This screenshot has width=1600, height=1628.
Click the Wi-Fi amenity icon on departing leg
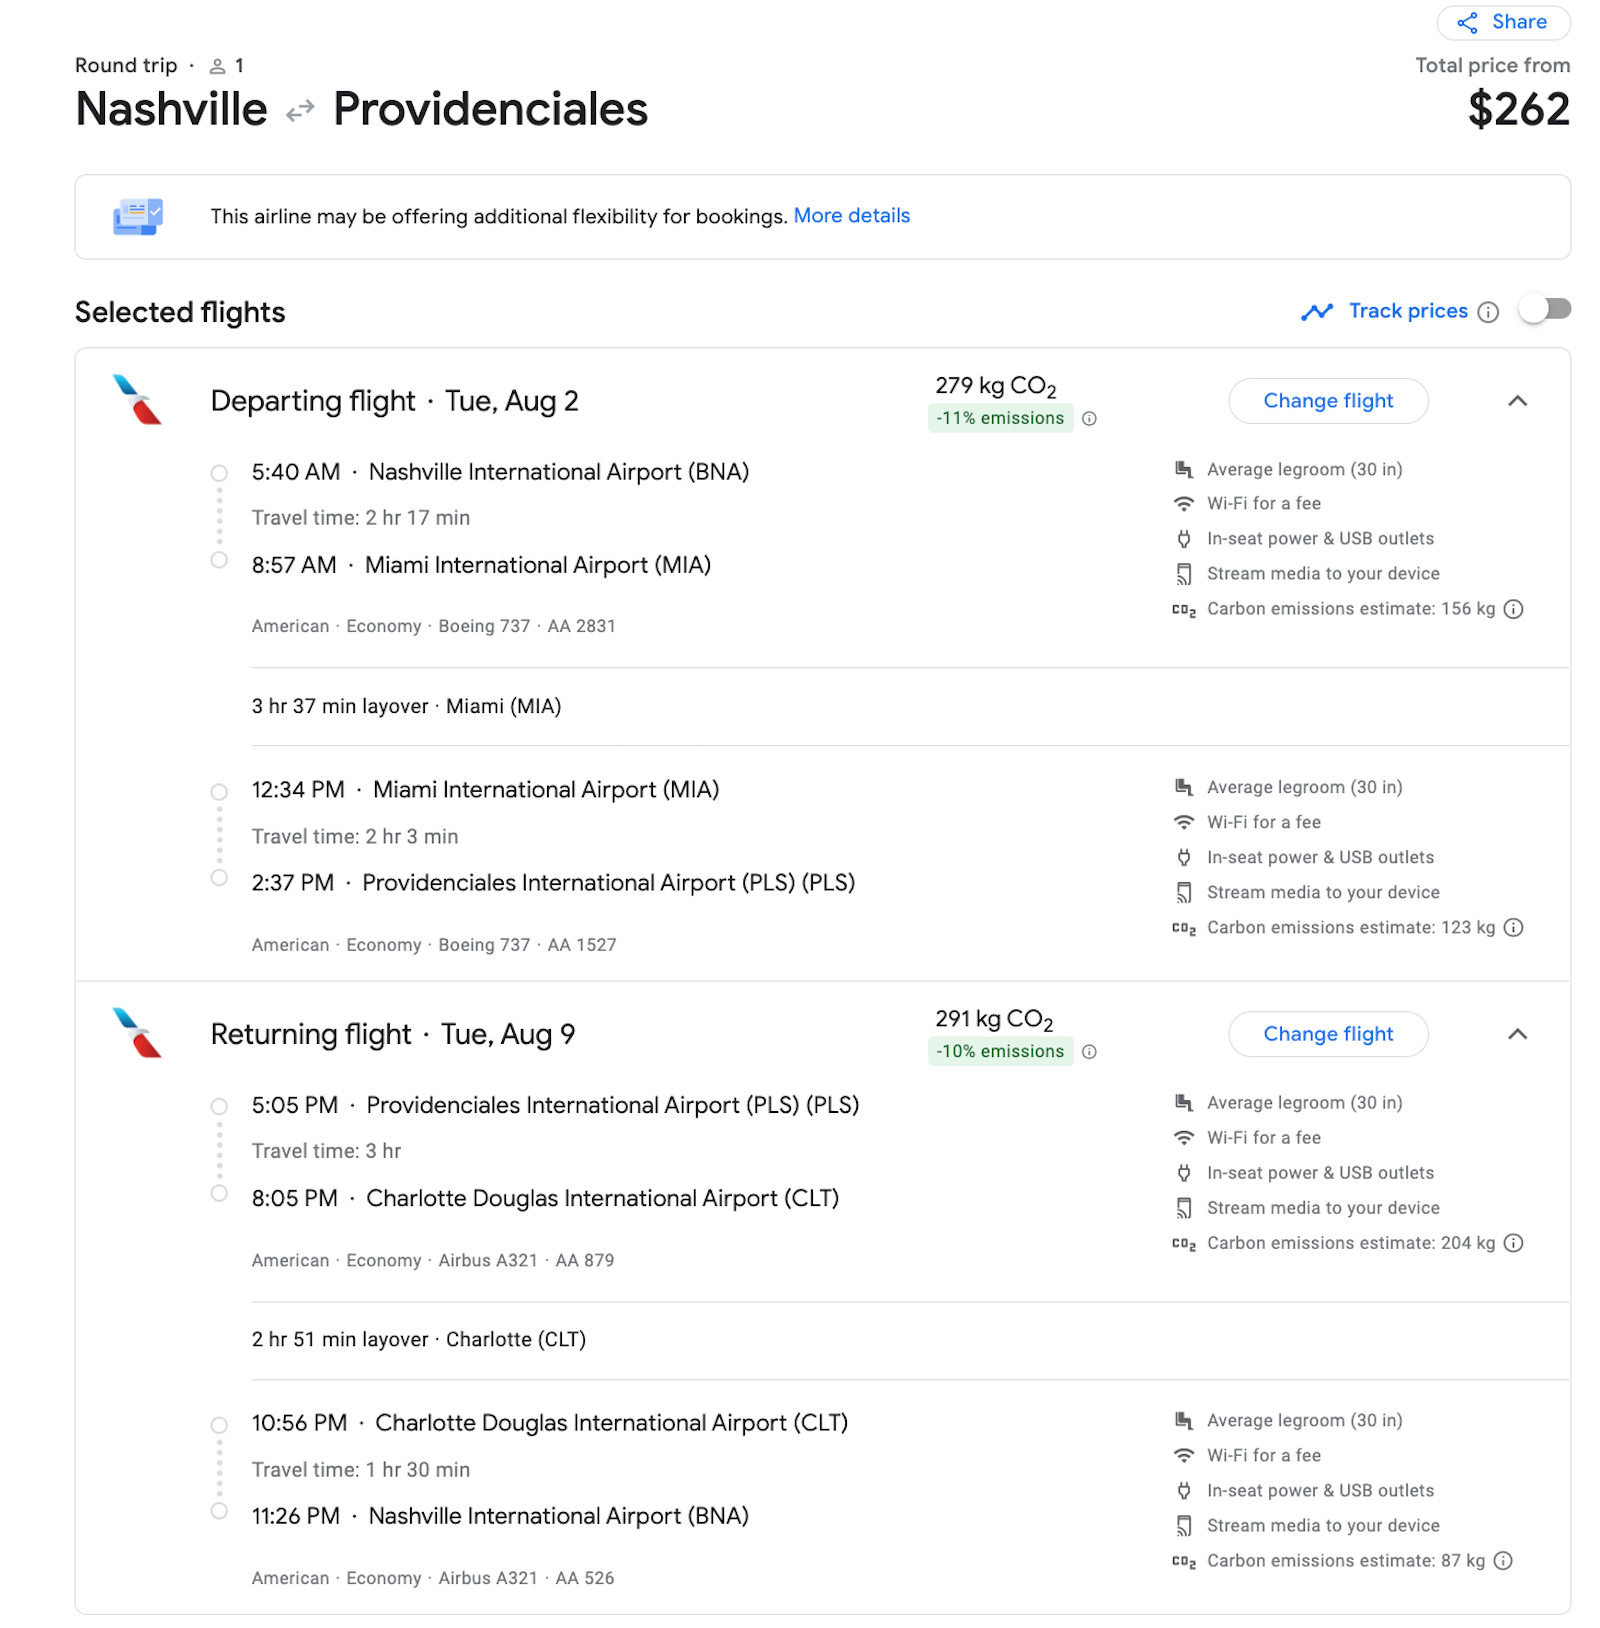(x=1184, y=503)
